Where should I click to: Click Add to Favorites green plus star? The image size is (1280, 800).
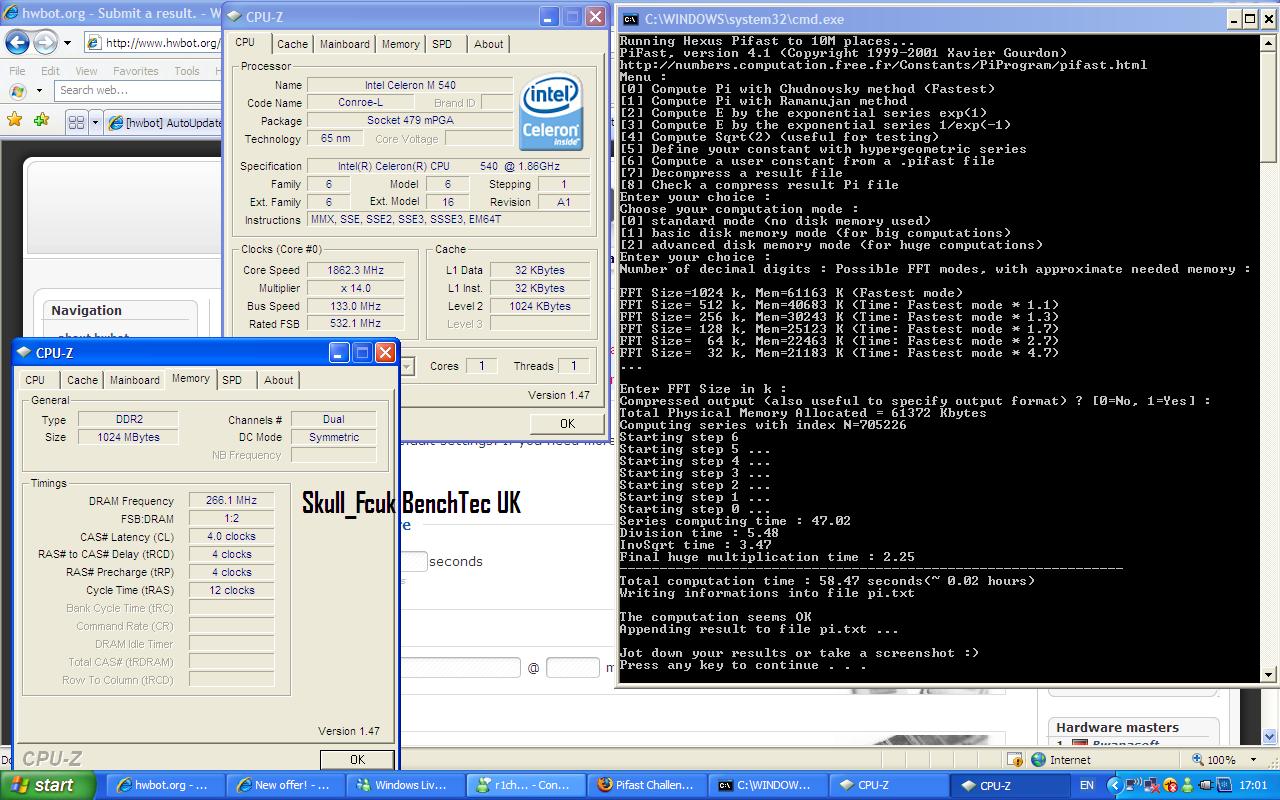[x=41, y=121]
